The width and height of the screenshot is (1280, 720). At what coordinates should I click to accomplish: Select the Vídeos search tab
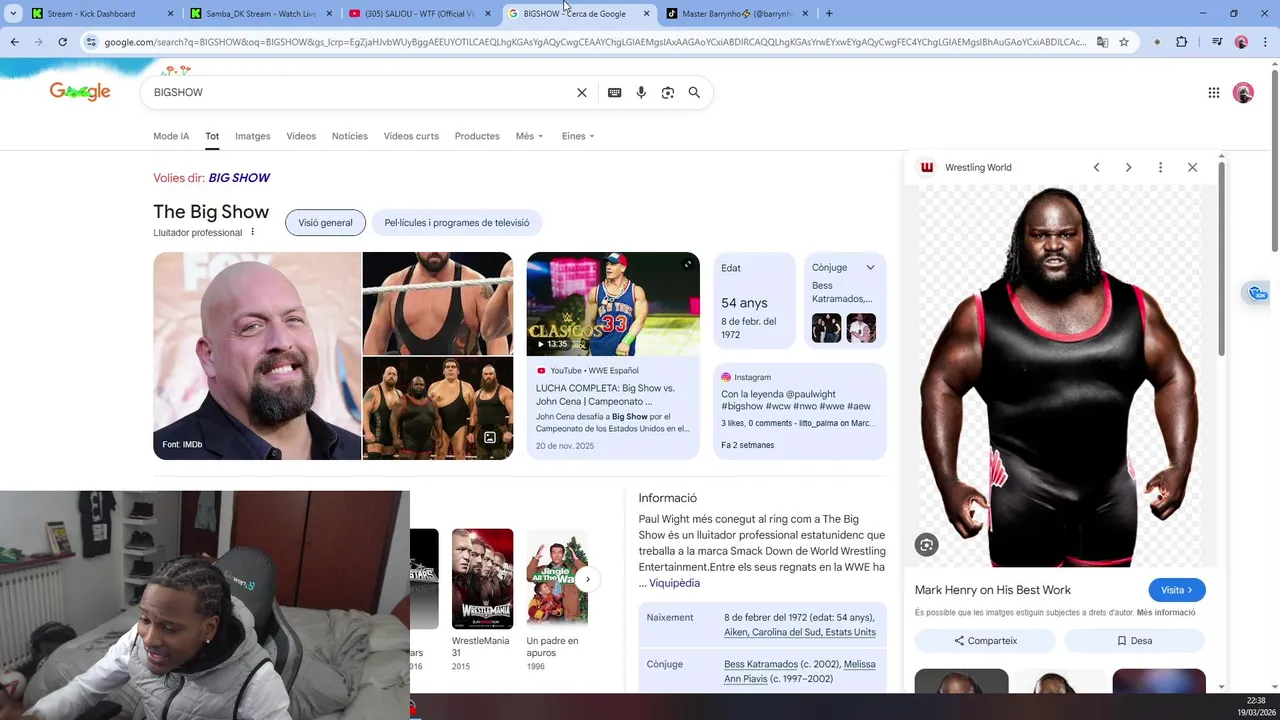(x=301, y=136)
